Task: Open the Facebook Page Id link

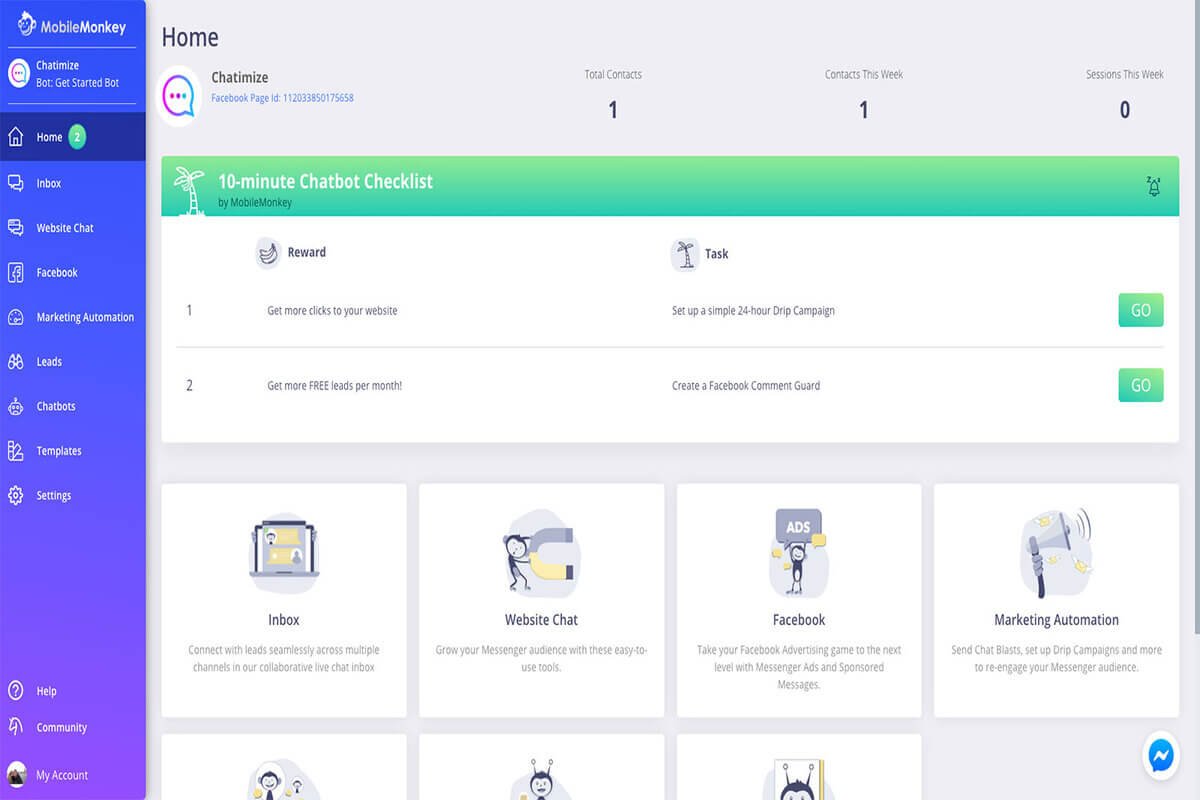Action: pos(282,98)
